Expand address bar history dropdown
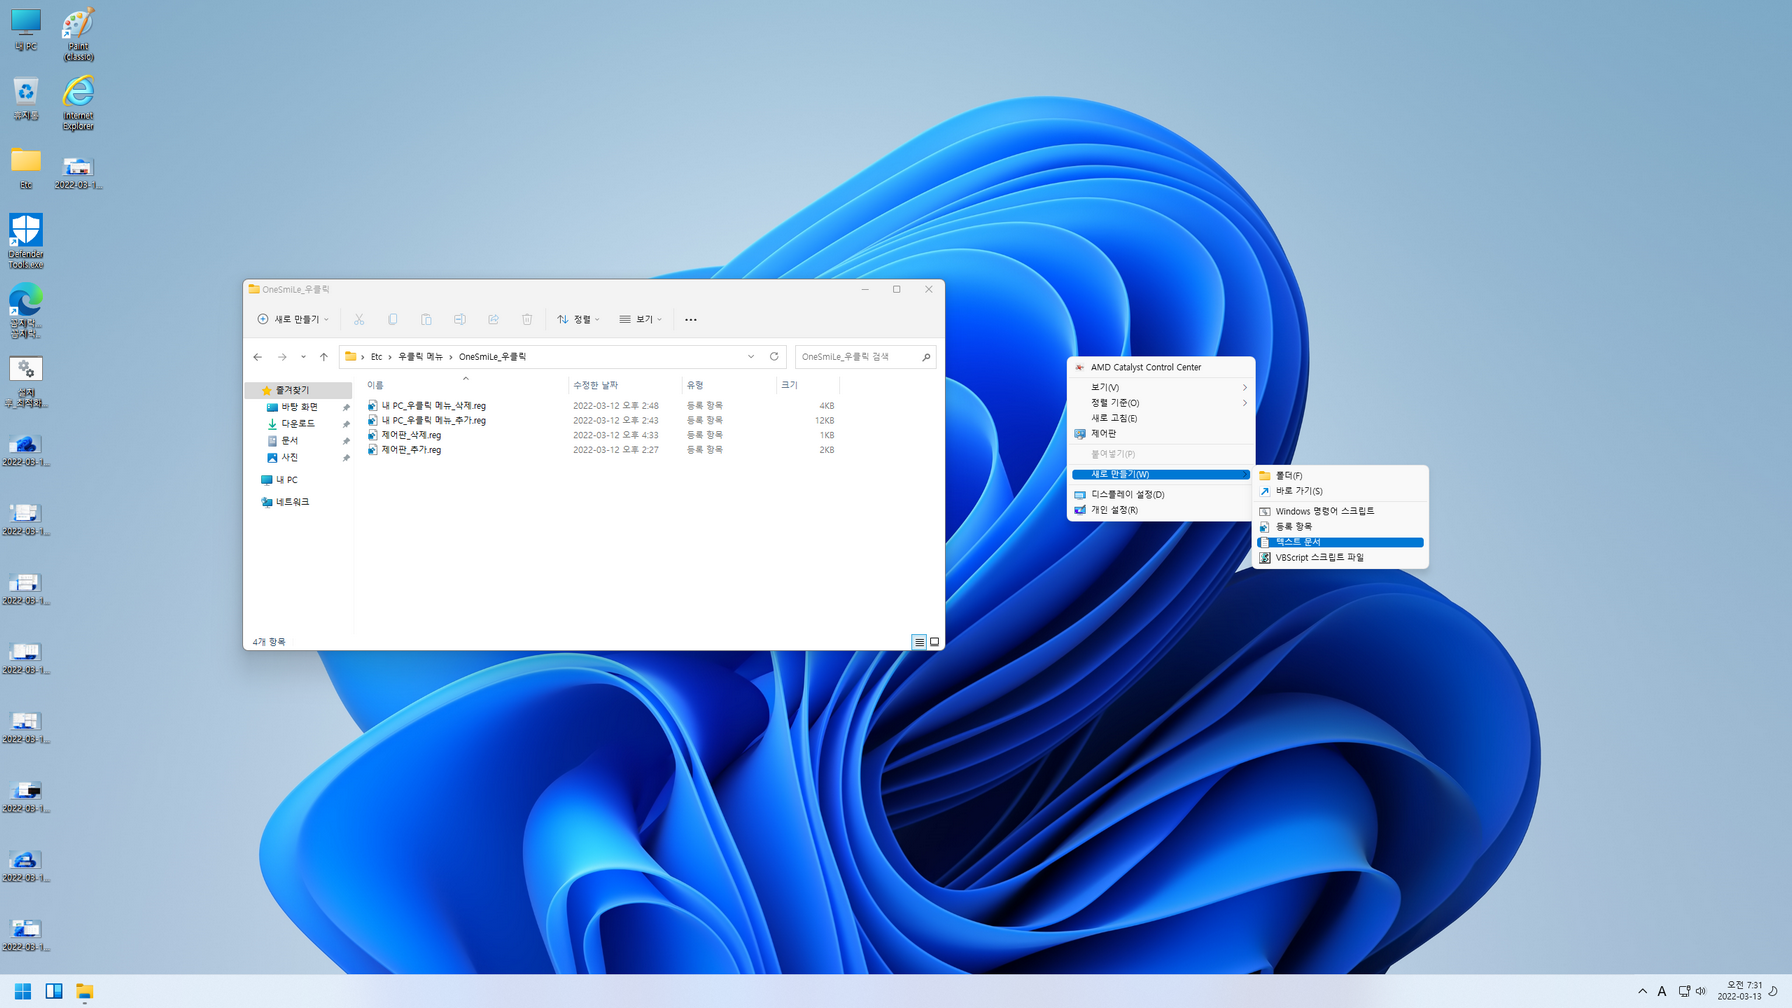Viewport: 1792px width, 1008px height. [751, 356]
